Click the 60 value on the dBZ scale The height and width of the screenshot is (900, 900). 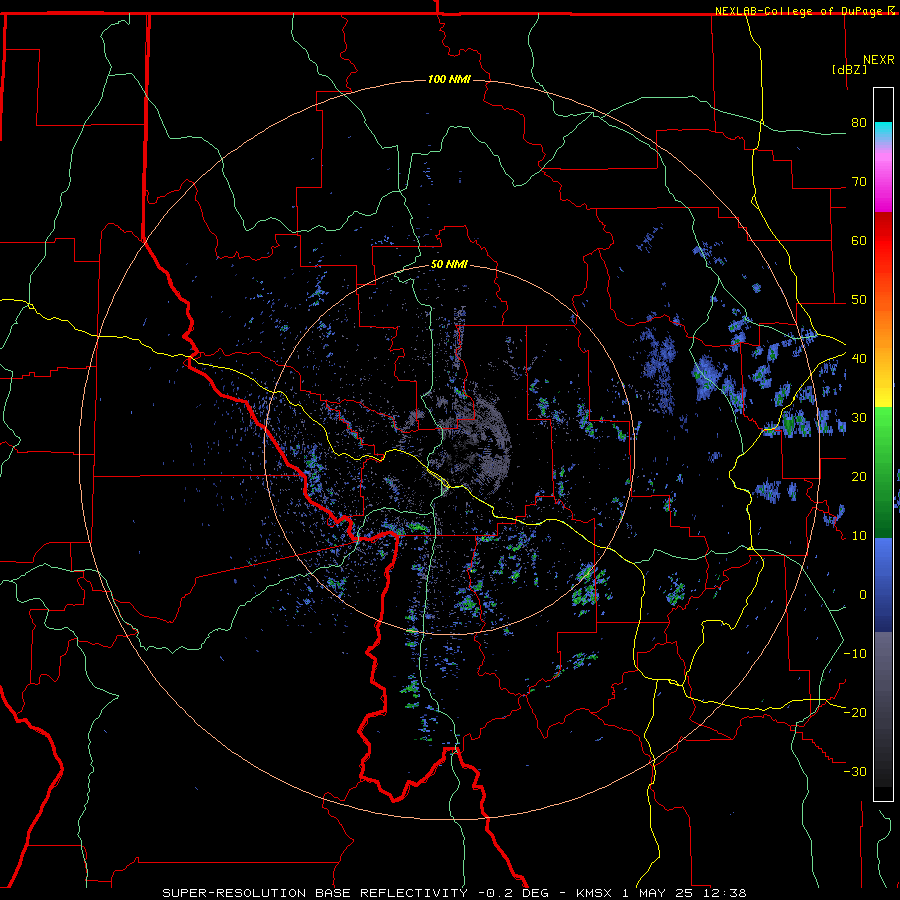[859, 240]
